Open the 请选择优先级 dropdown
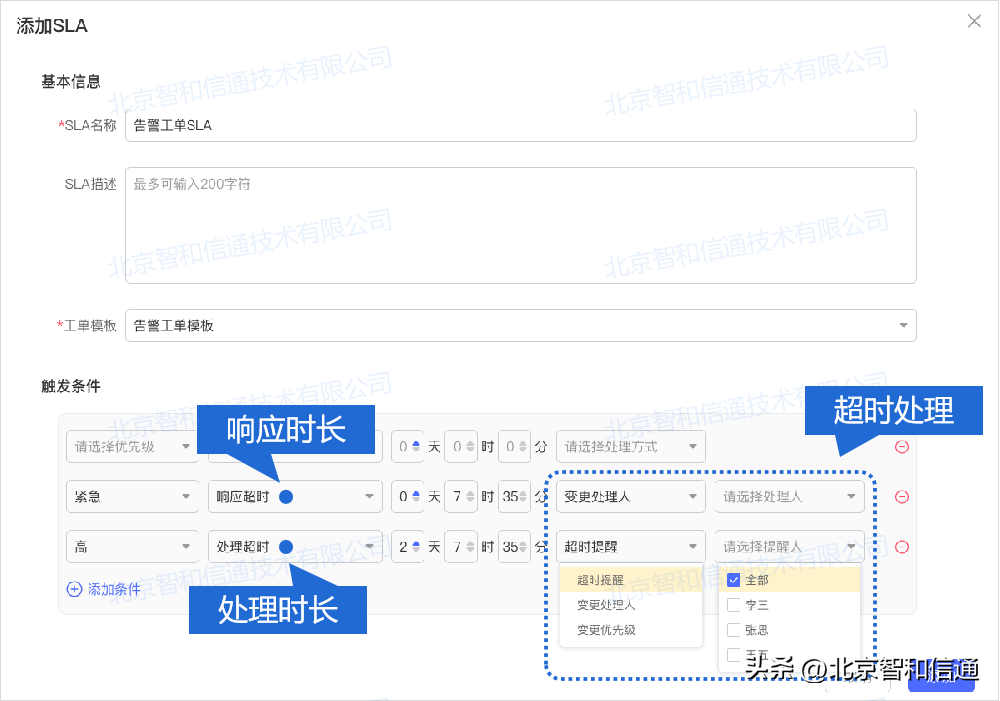Image resolution: width=1000 pixels, height=701 pixels. (x=133, y=446)
